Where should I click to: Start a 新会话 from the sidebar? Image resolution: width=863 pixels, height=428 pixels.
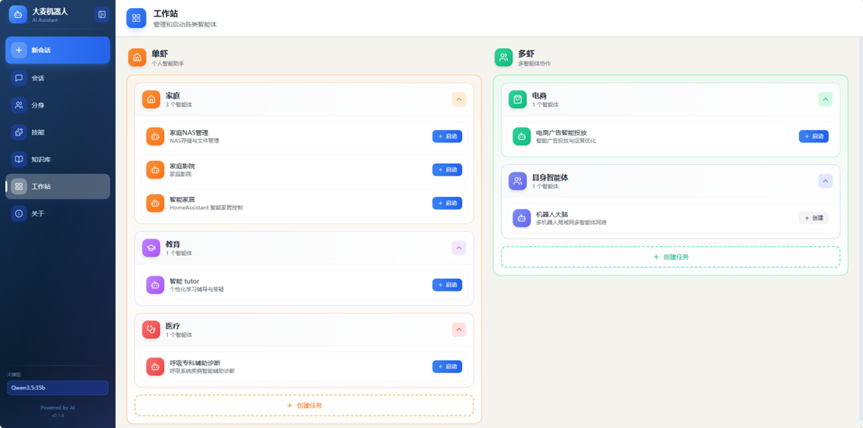tap(57, 50)
